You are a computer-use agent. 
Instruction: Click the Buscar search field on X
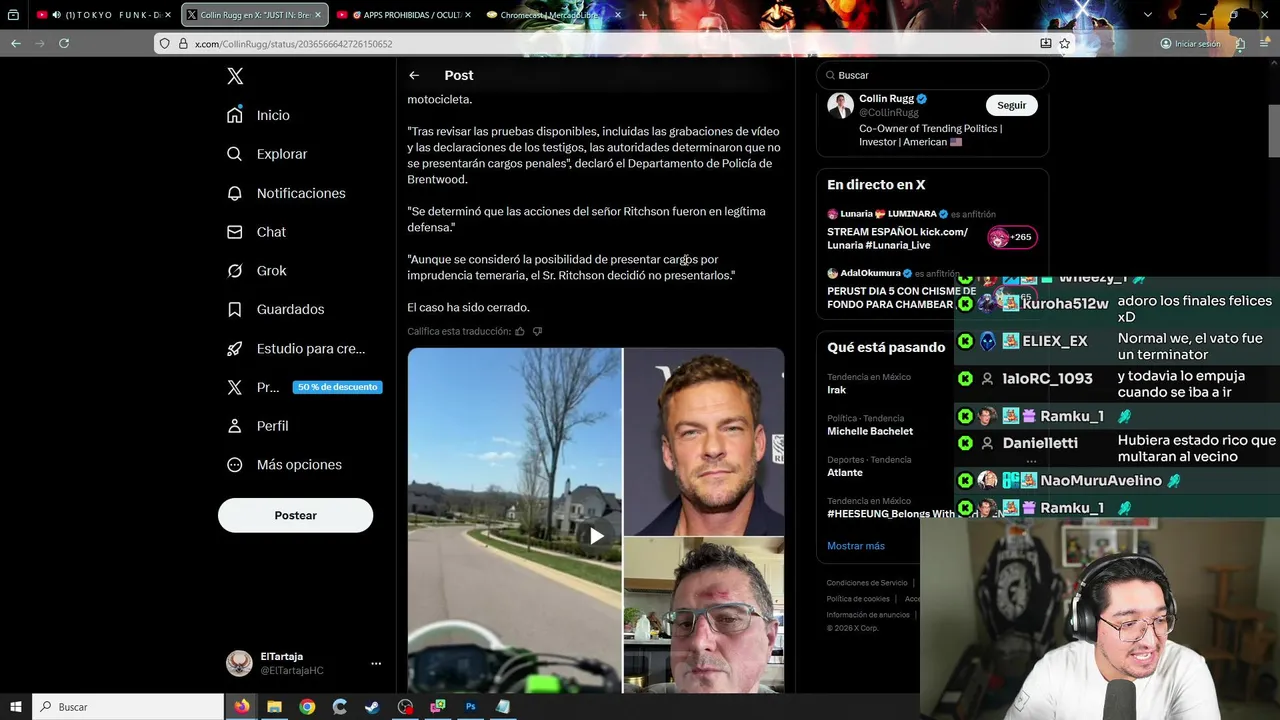932,75
